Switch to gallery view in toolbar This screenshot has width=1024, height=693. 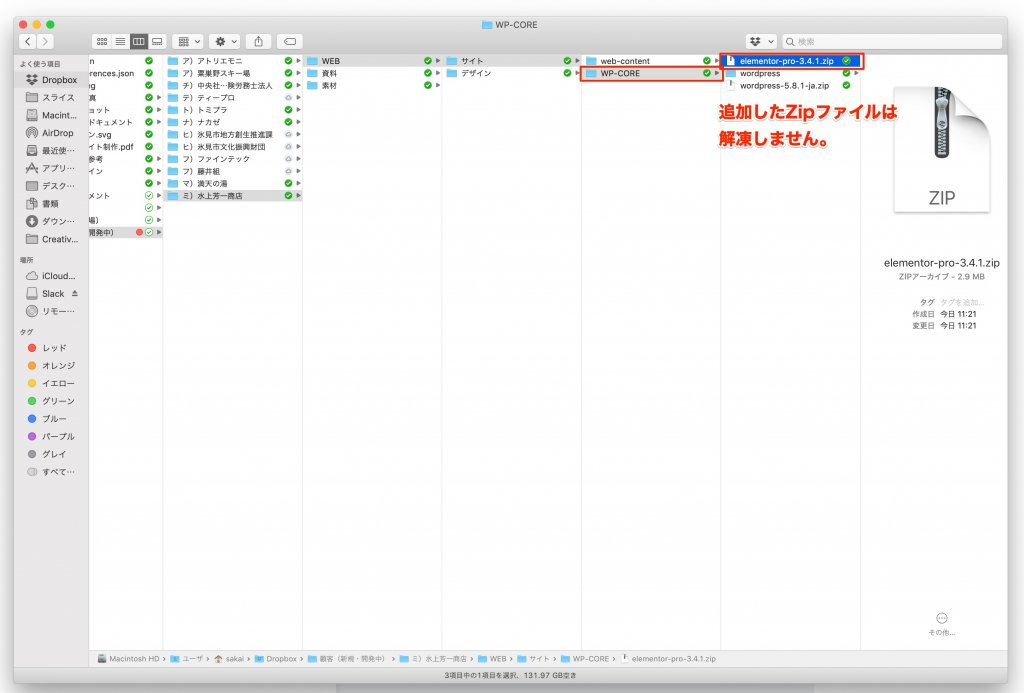click(156, 41)
